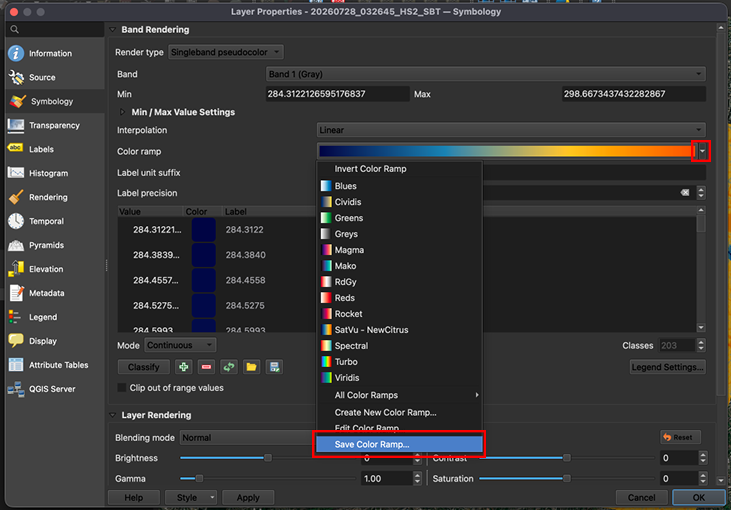Open the Metadata section icon

pos(16,293)
